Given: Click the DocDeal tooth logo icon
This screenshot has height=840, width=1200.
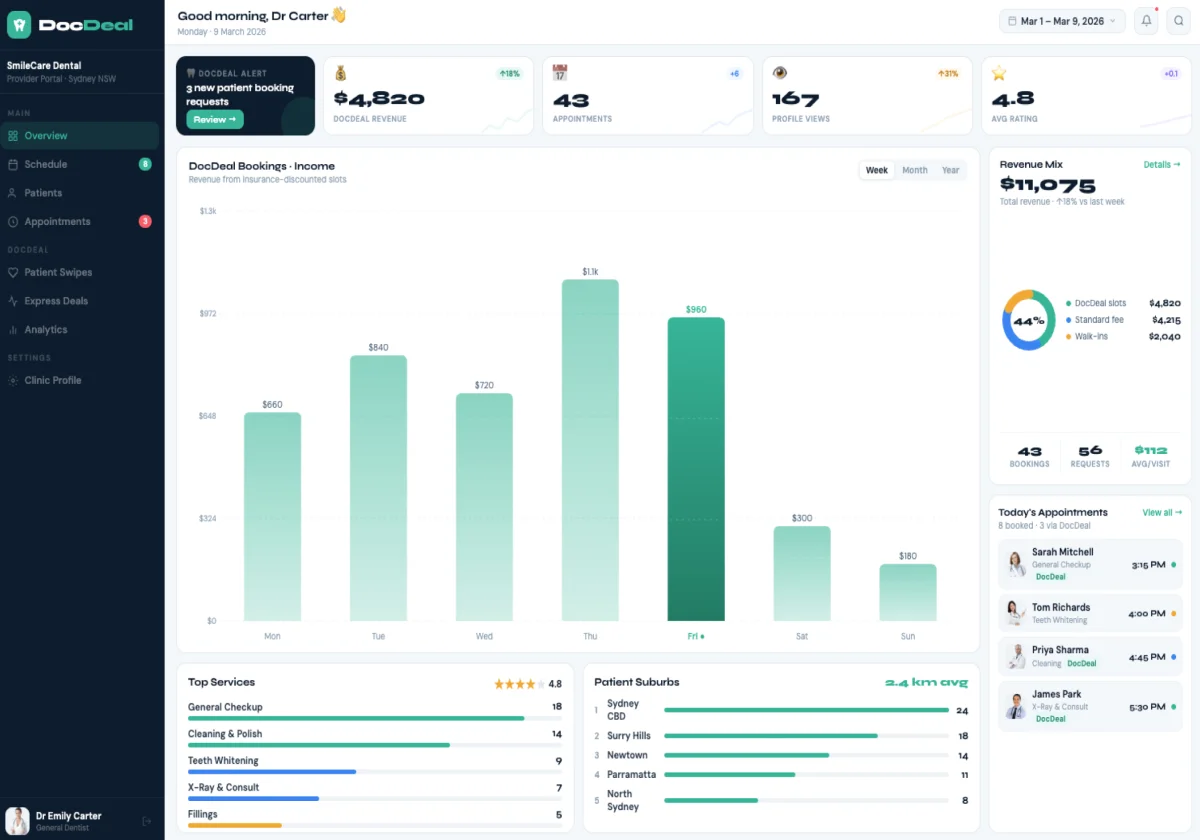Looking at the screenshot, I should pyautogui.click(x=20, y=25).
